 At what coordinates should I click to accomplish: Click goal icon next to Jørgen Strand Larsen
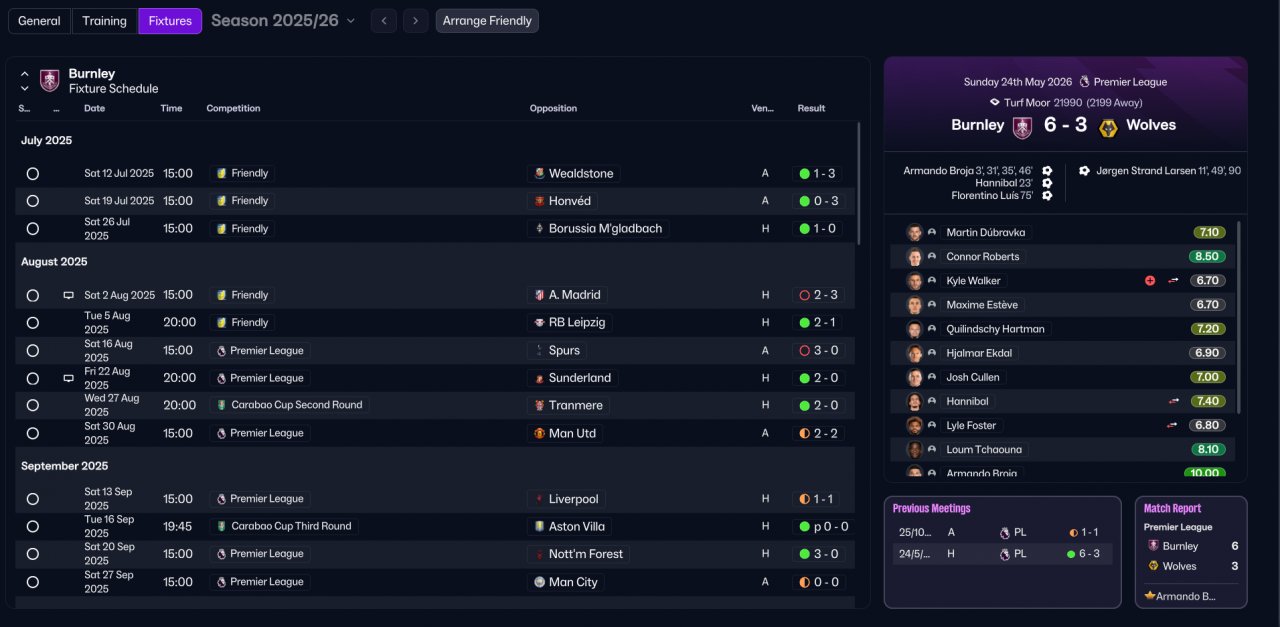(x=1085, y=171)
